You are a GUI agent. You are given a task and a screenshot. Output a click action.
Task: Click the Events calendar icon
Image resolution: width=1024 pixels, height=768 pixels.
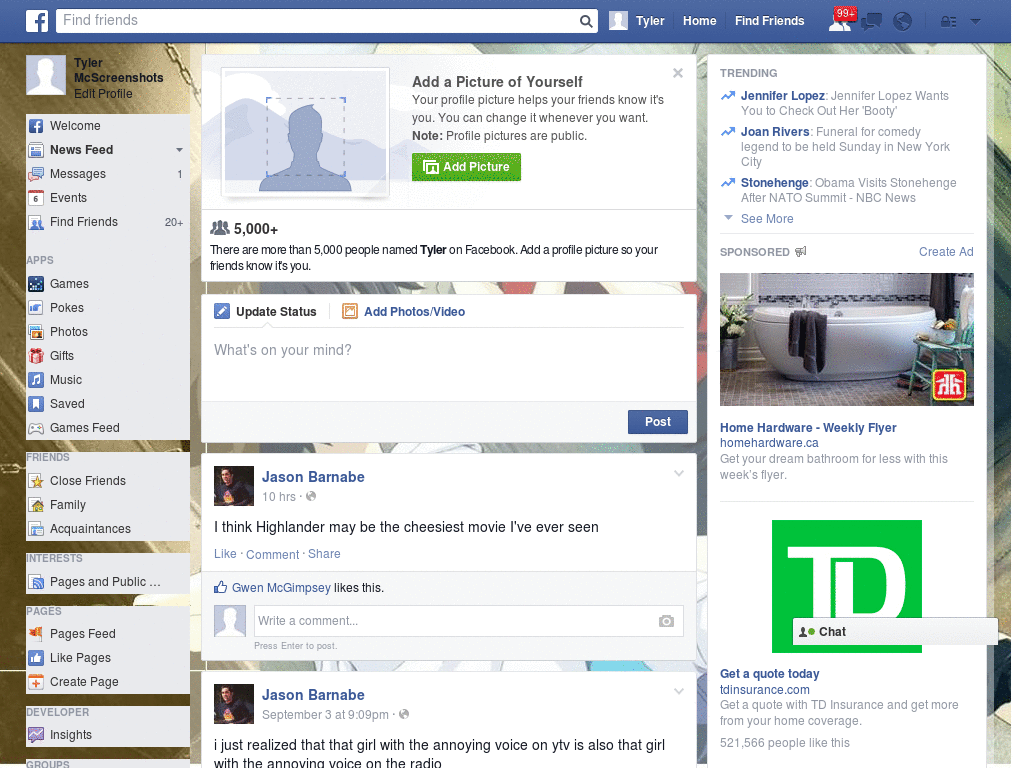(36, 198)
